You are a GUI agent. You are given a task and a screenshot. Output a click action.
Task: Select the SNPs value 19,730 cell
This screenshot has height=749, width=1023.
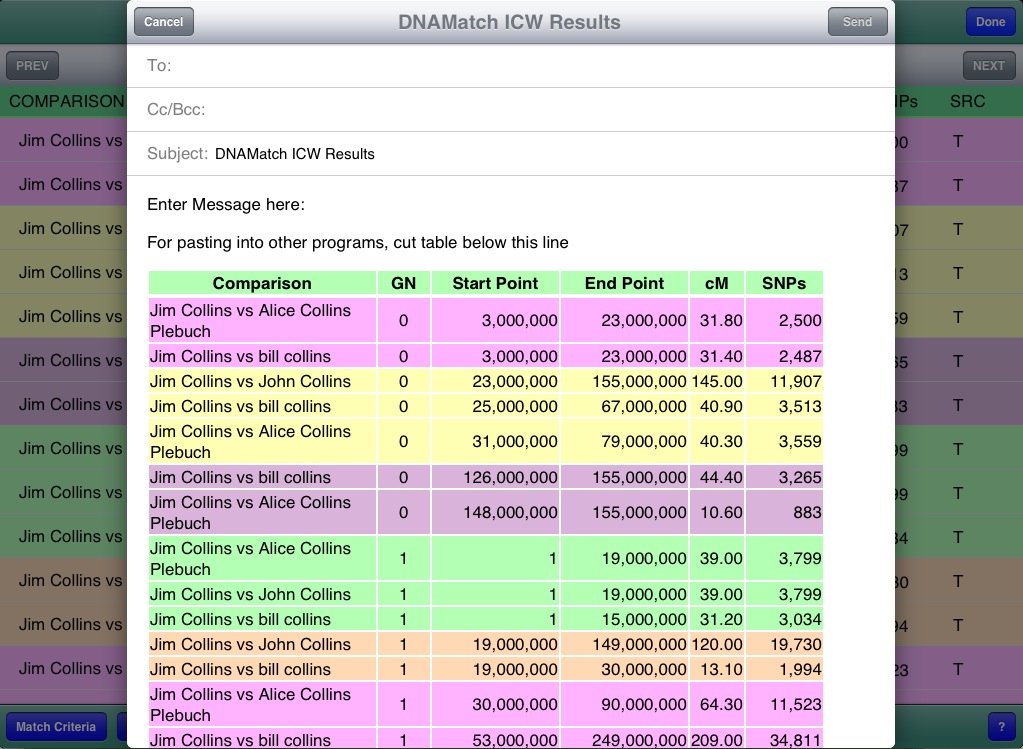[x=784, y=644]
